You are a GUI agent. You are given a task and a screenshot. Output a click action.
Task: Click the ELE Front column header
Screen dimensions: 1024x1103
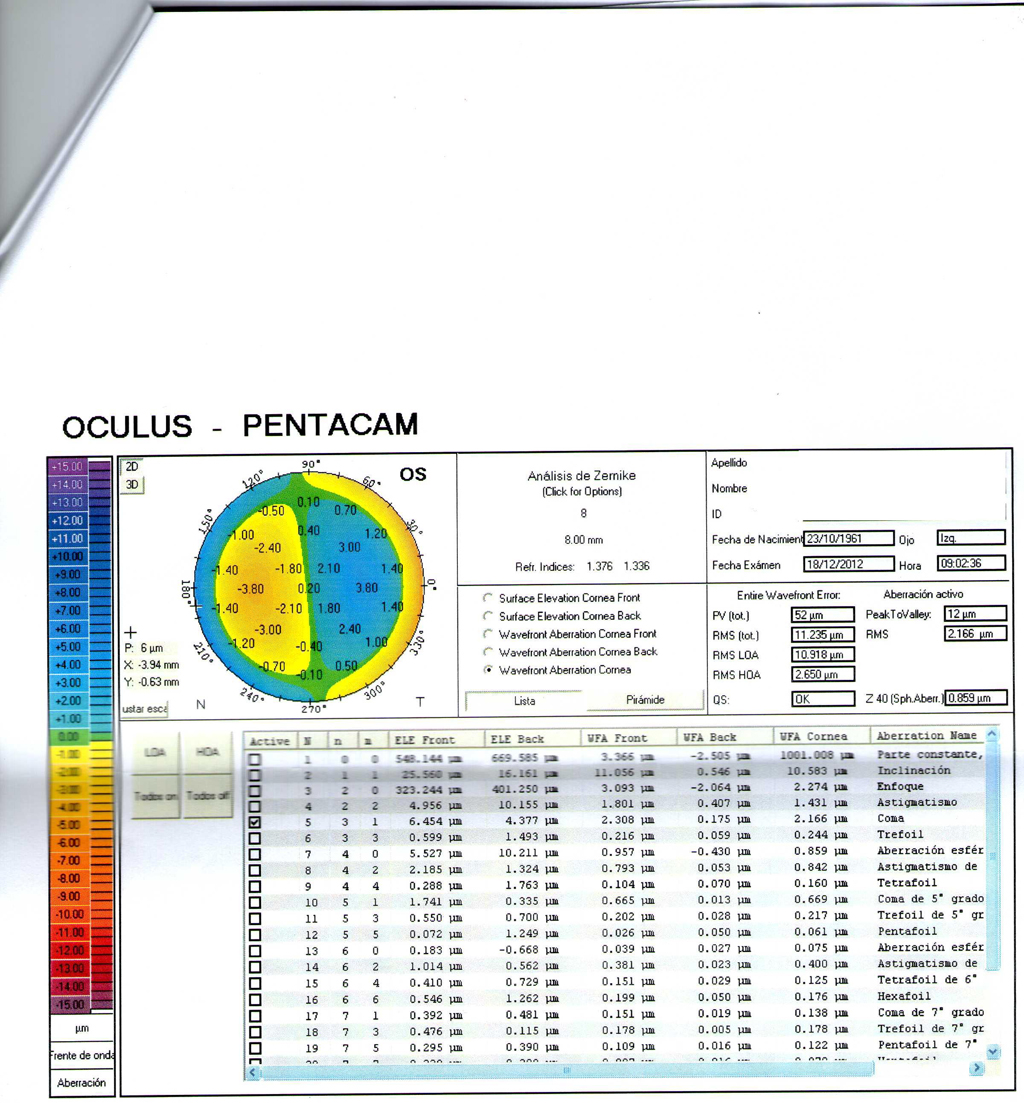coord(437,740)
